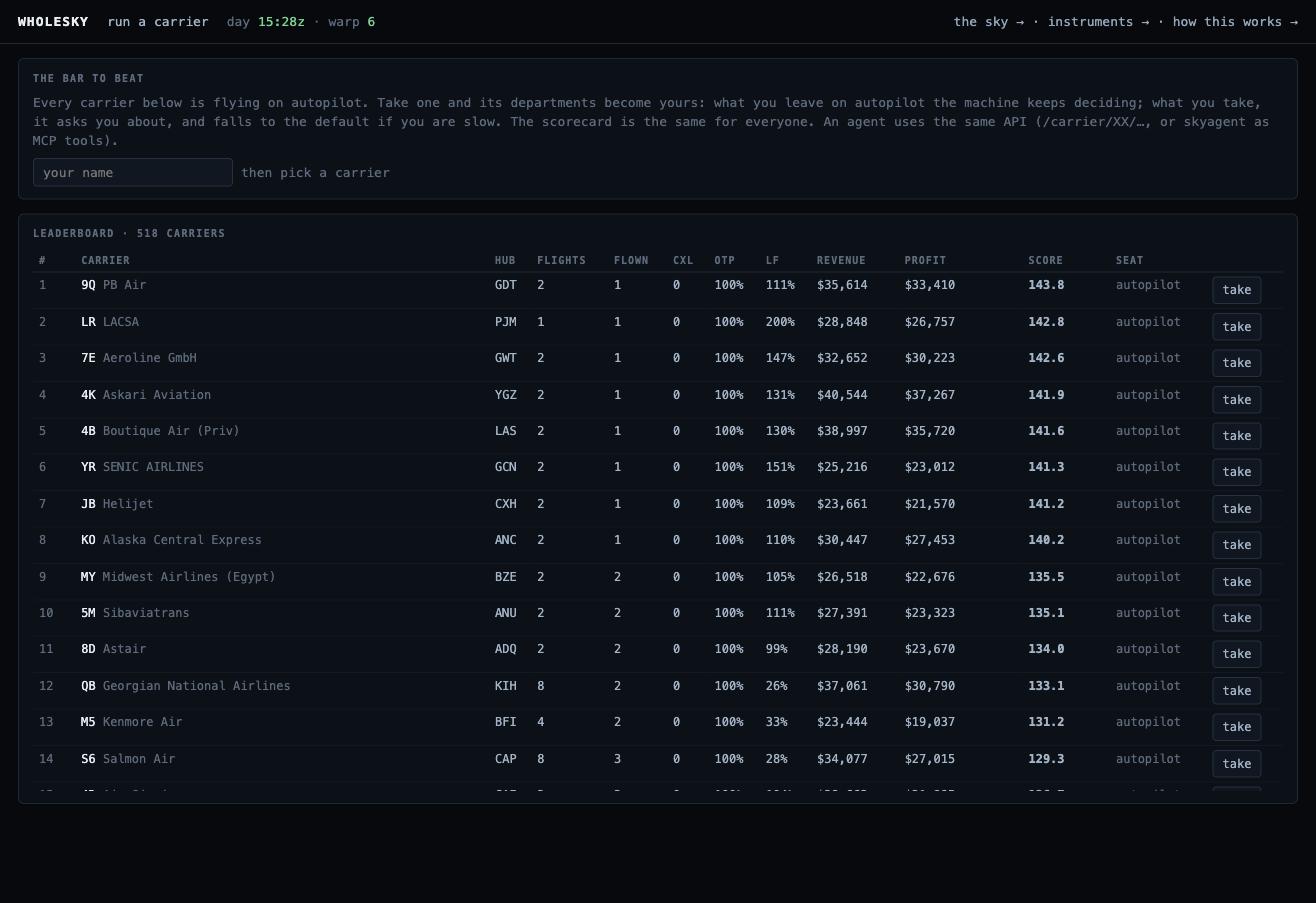Image resolution: width=1316 pixels, height=903 pixels.
Task: Take the Midwest Airlines (Egypt) carrier
Action: tap(1236, 582)
